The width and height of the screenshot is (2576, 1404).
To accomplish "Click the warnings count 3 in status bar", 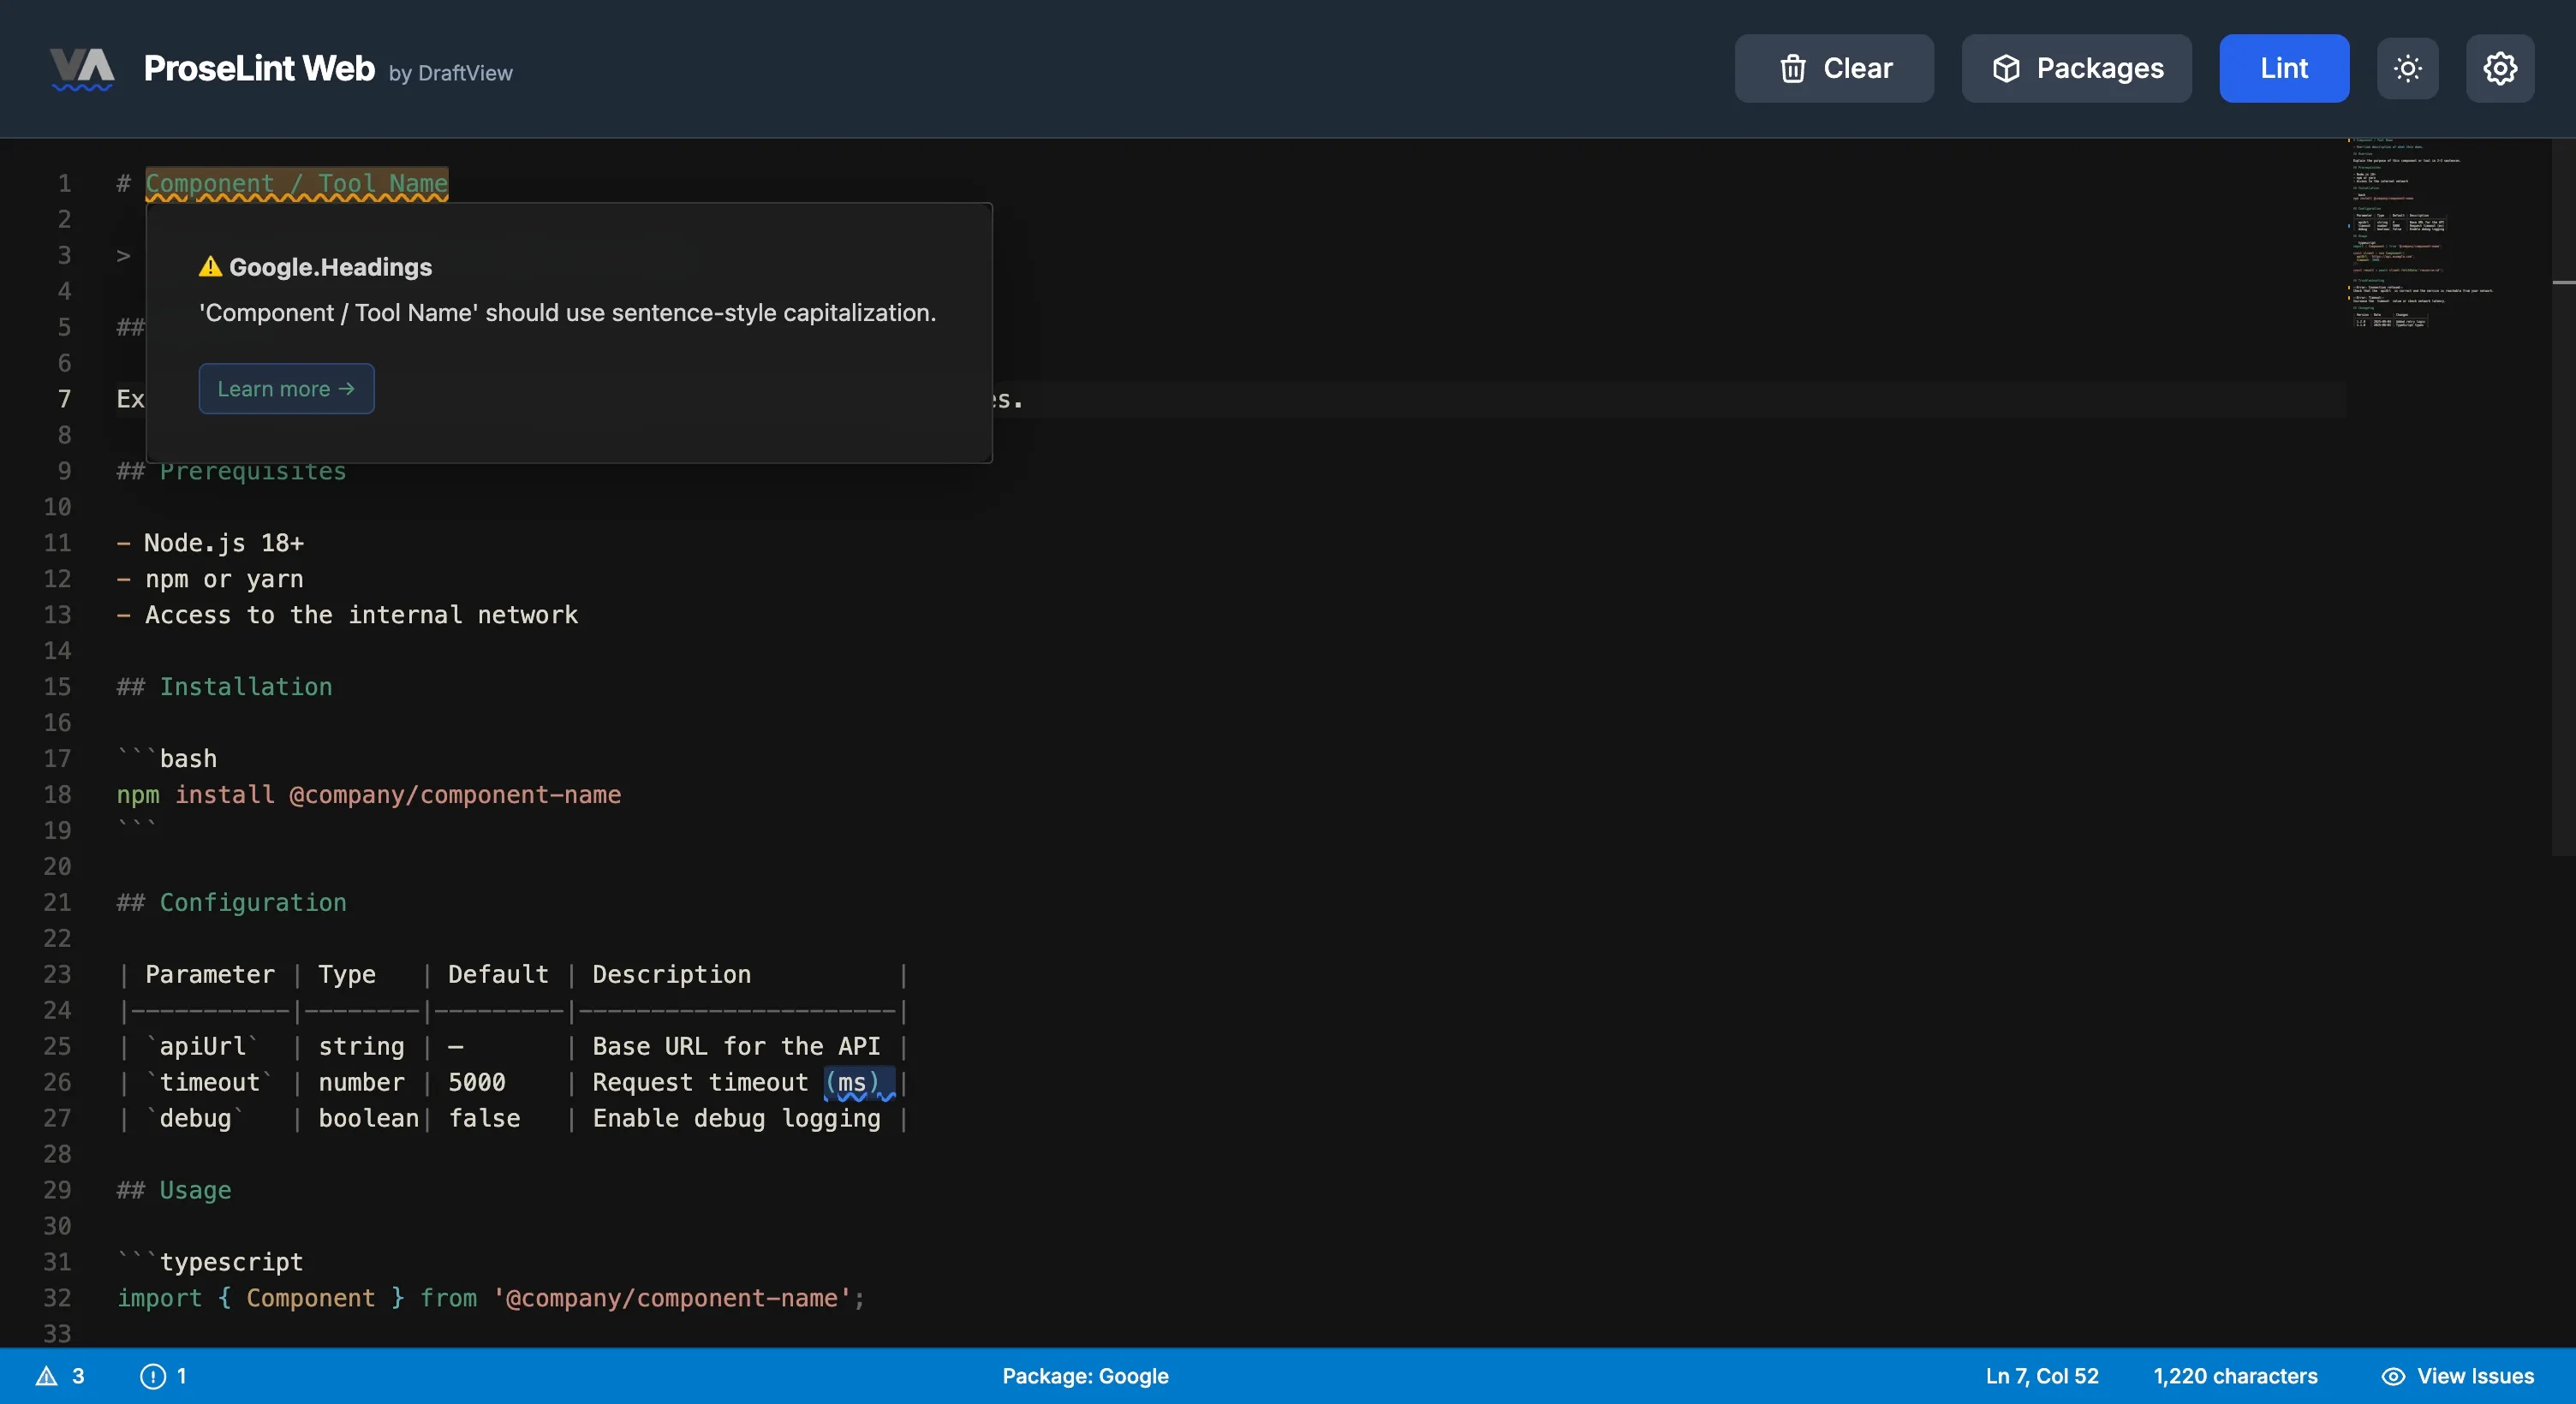I will tap(60, 1376).
